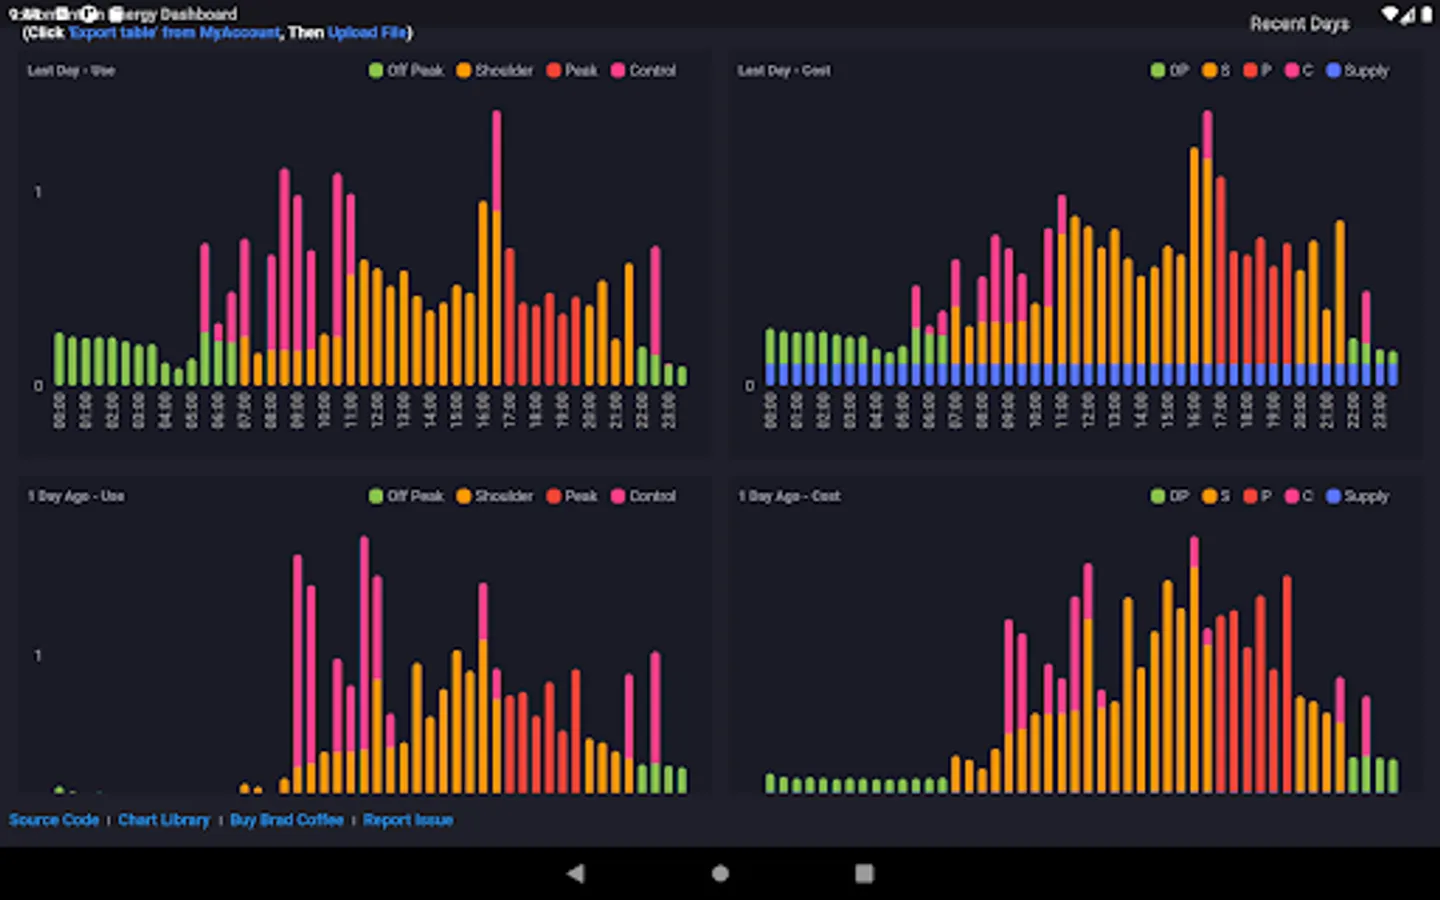Toggle Peak in 1 Day Ago - Use legend

point(572,496)
